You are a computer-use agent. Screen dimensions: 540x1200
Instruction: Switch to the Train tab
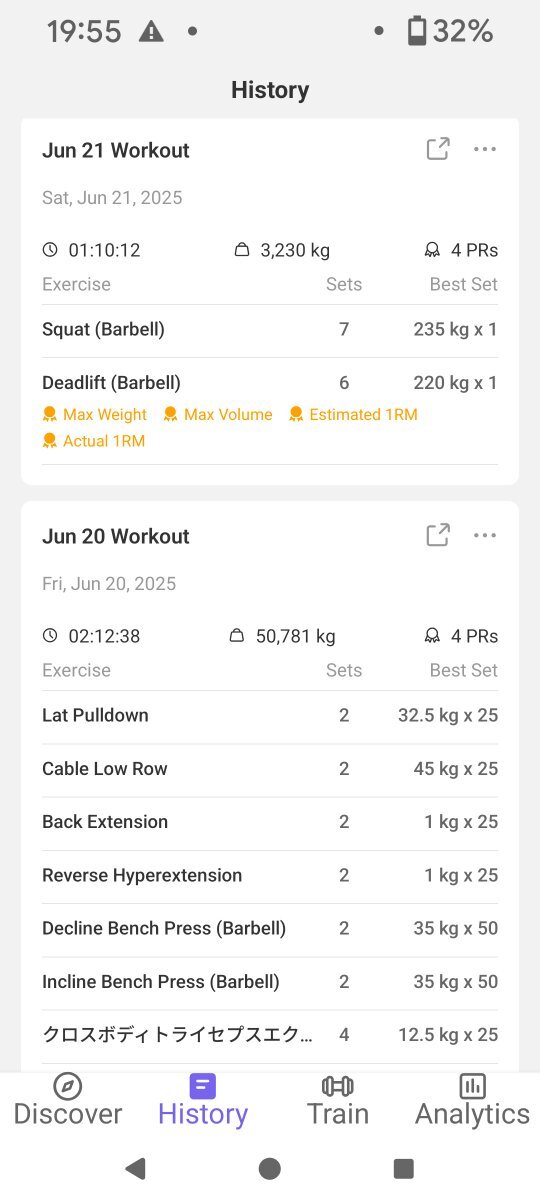[x=338, y=1100]
